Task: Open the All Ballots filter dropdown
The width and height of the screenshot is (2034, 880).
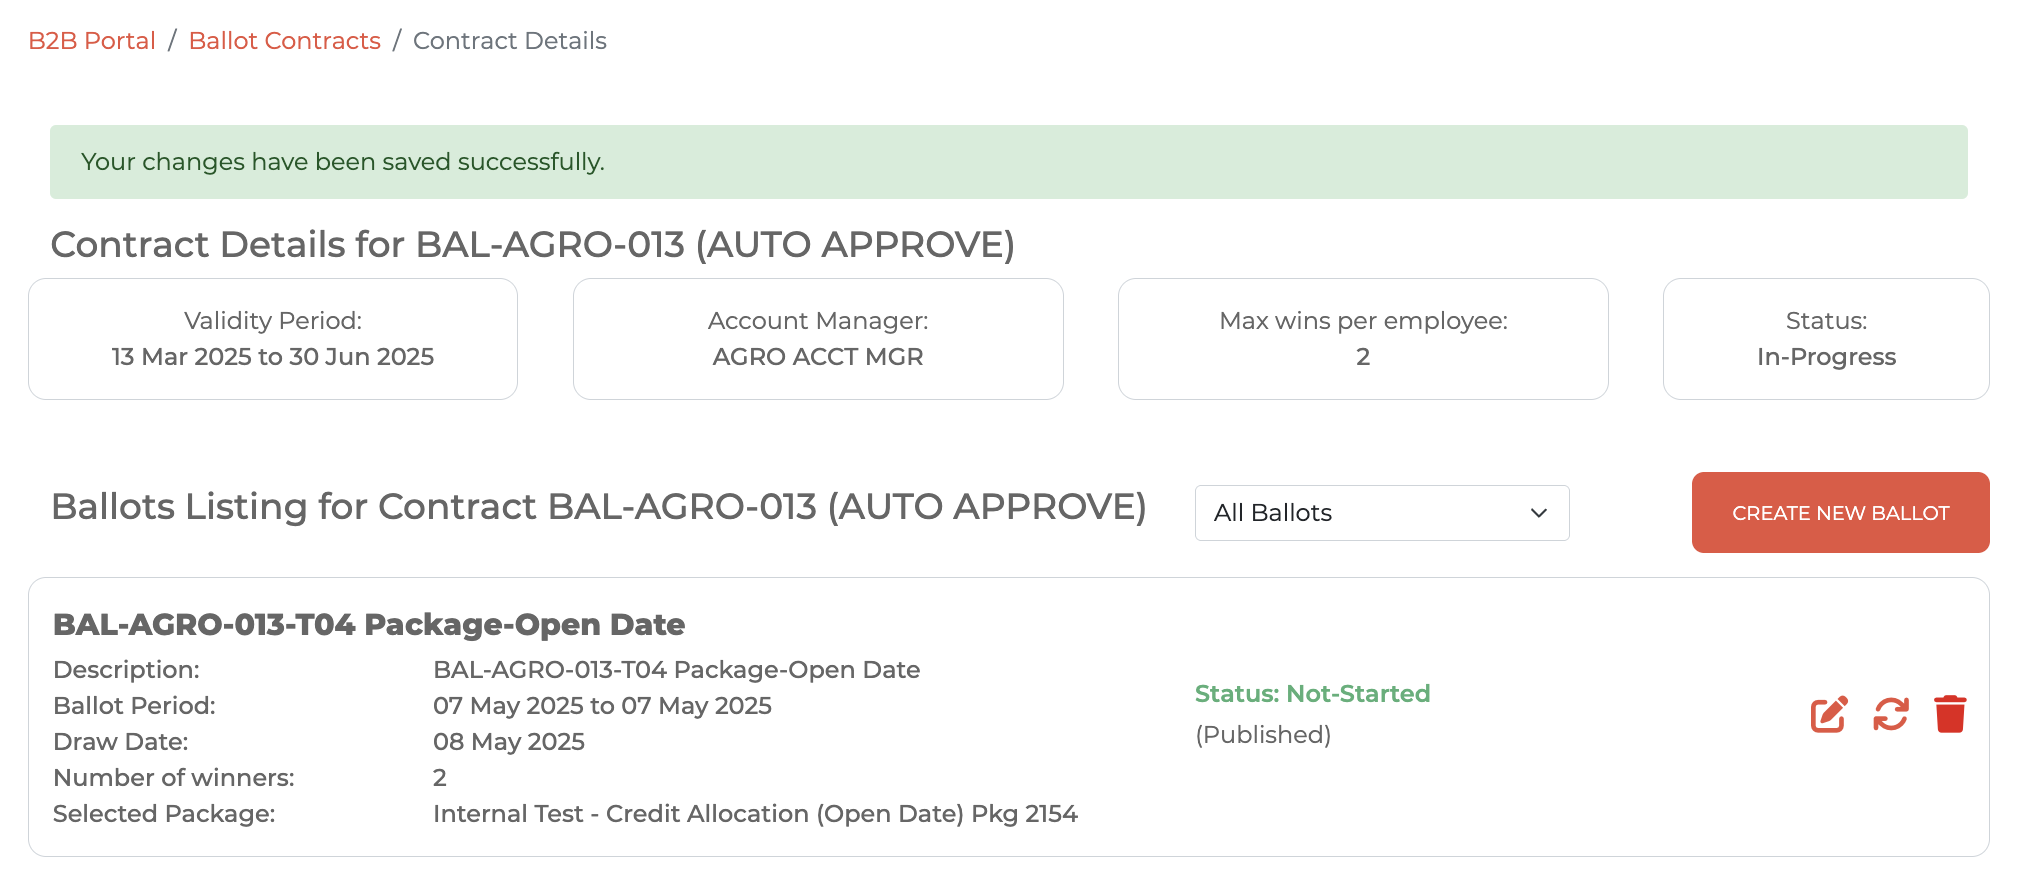Action: point(1381,513)
